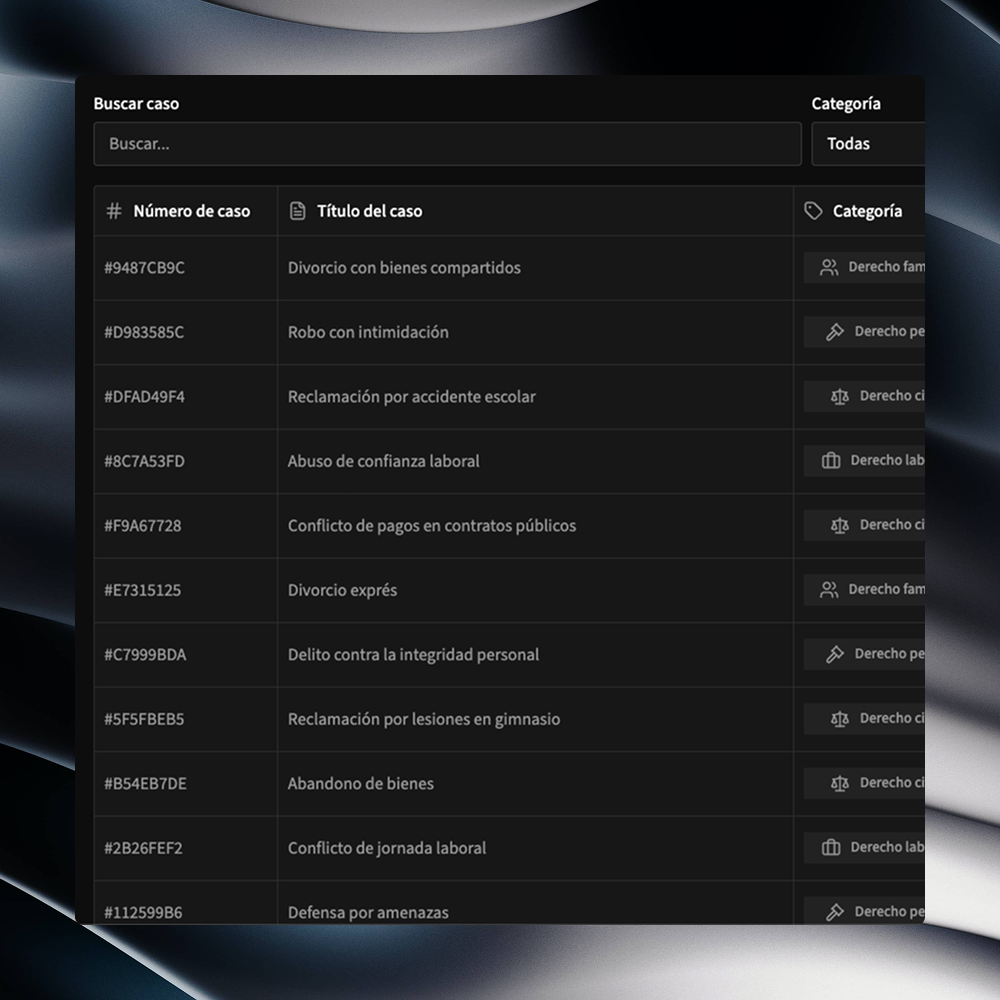Click the Derecho familiar badge on Divorcio exprés
Viewport: 1000px width, 1000px height.
tap(870, 589)
